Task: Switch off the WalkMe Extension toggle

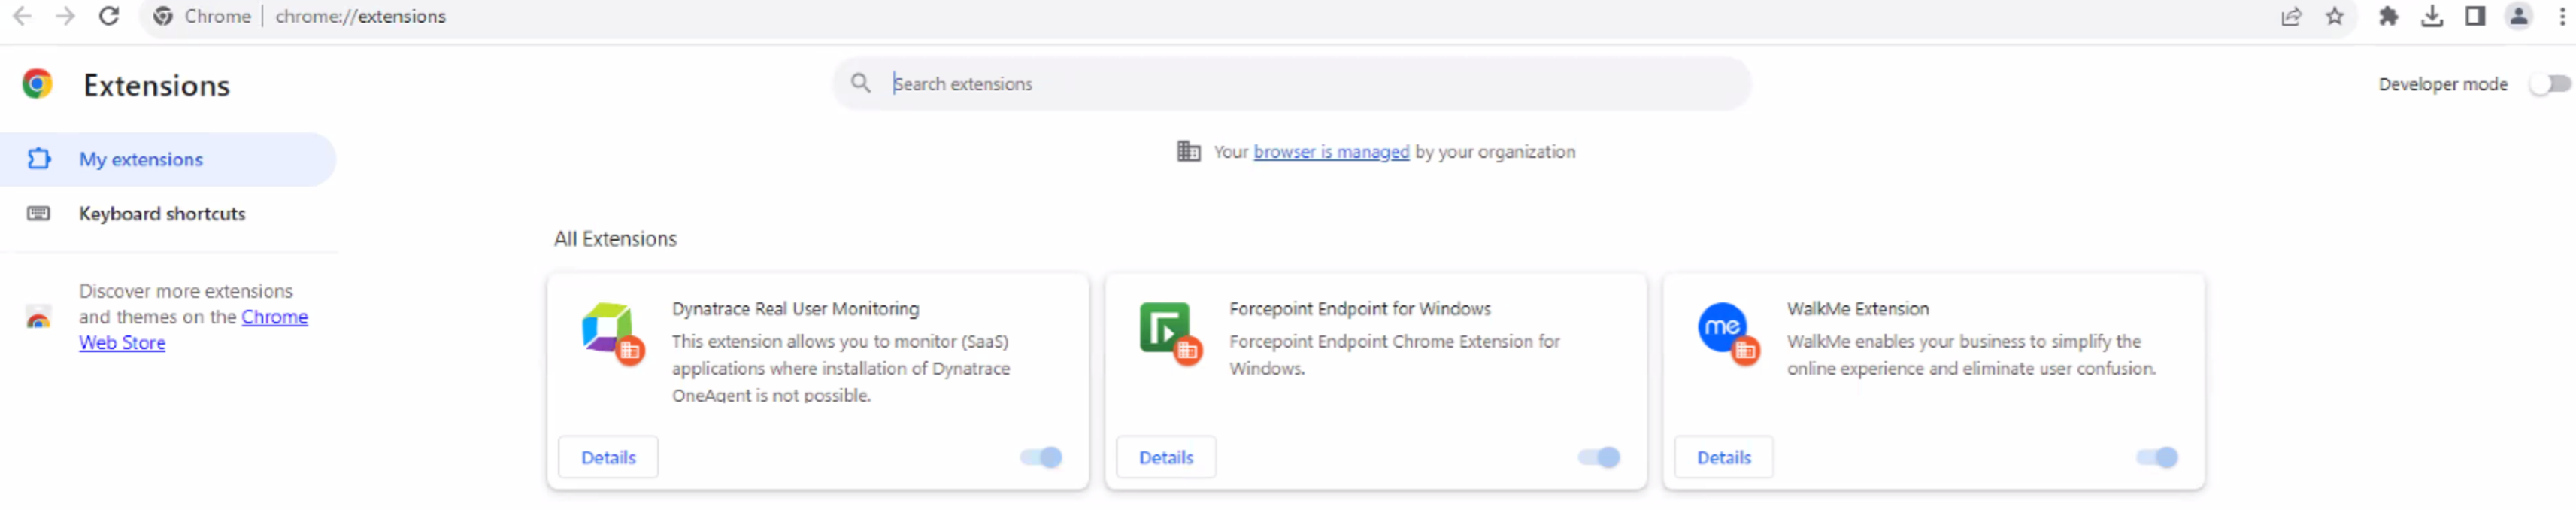Action: tap(2157, 457)
